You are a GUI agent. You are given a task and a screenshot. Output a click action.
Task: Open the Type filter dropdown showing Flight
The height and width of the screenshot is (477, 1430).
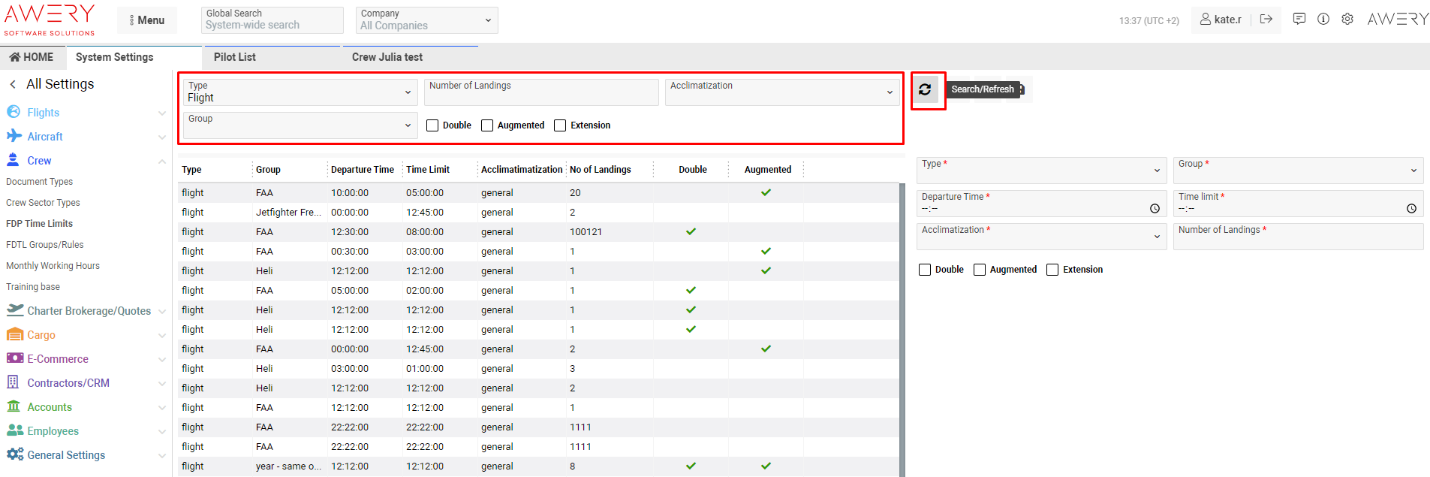[300, 92]
